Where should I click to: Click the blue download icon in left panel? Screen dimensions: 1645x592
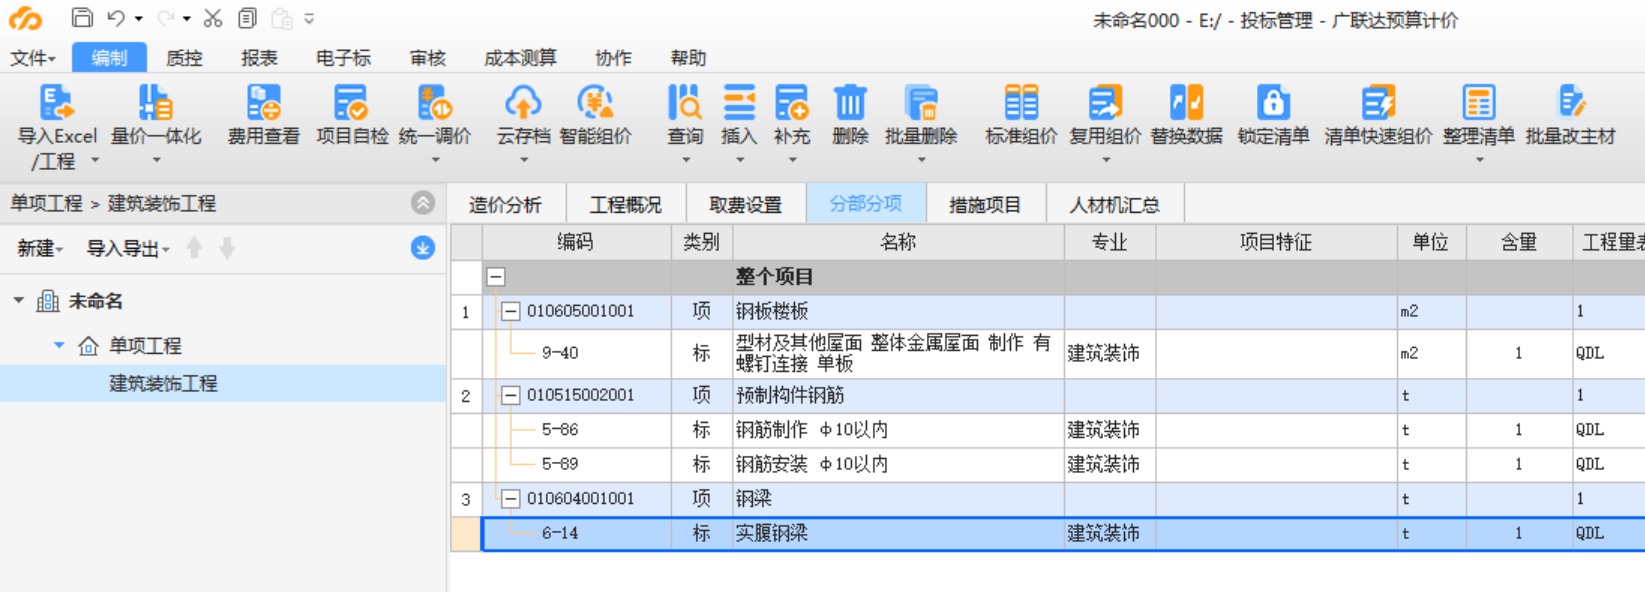pos(423,248)
